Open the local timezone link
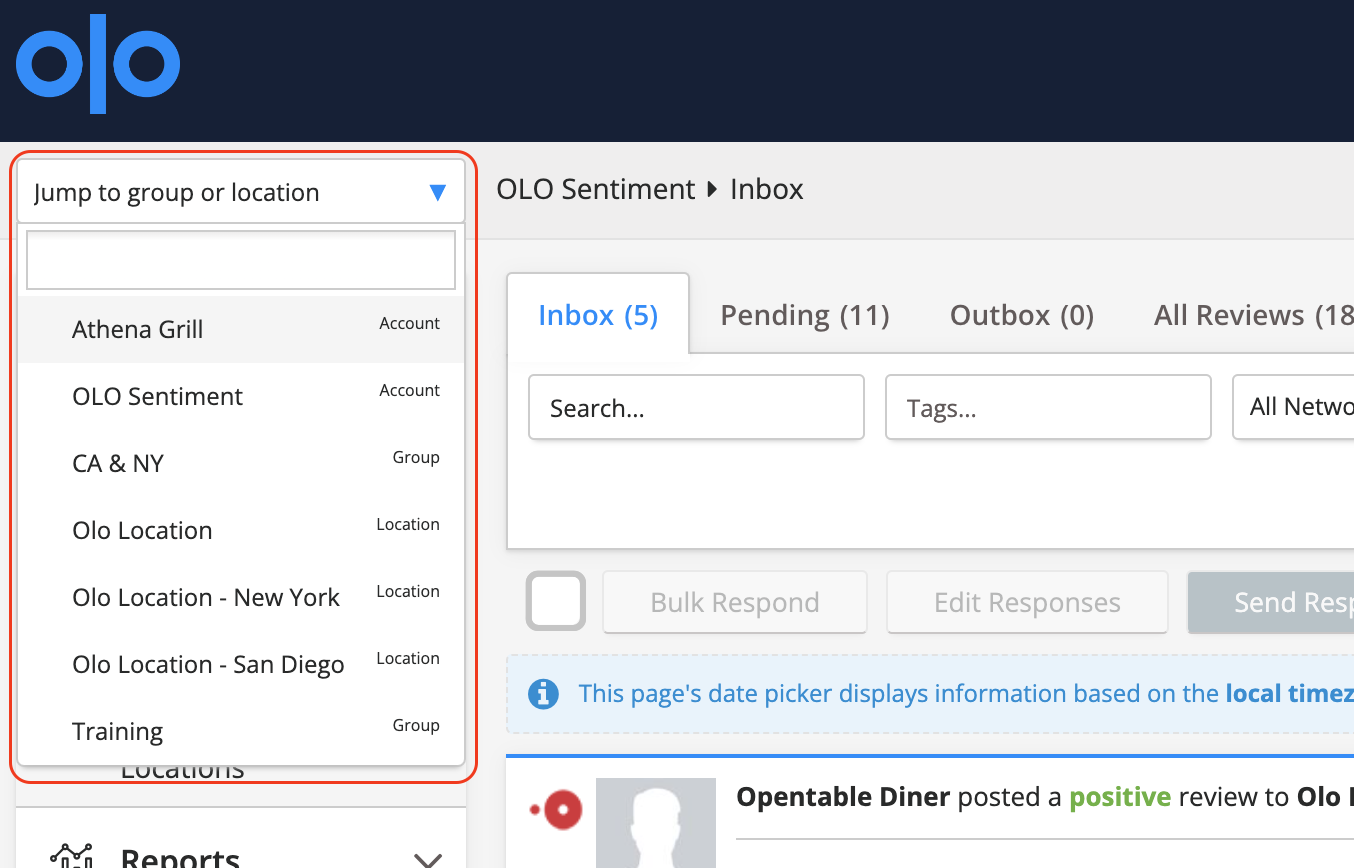1354x868 pixels. coord(1289,693)
